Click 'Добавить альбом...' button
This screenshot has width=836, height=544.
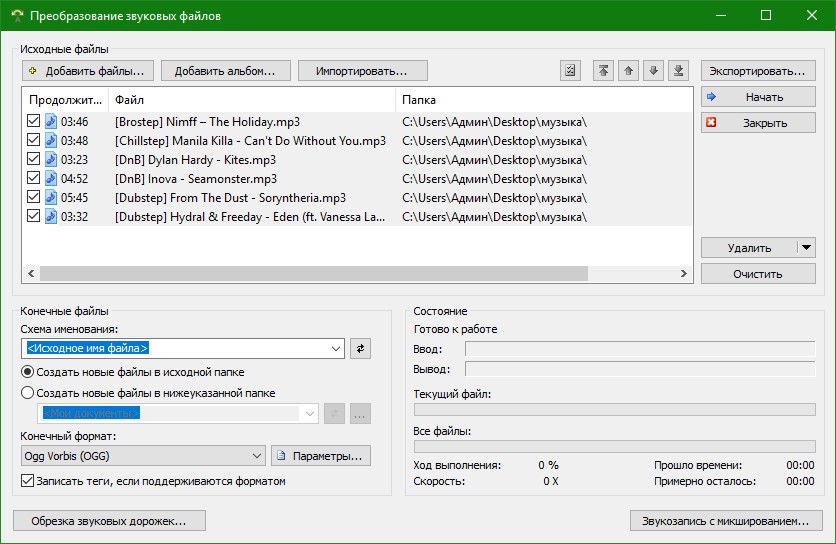(226, 70)
